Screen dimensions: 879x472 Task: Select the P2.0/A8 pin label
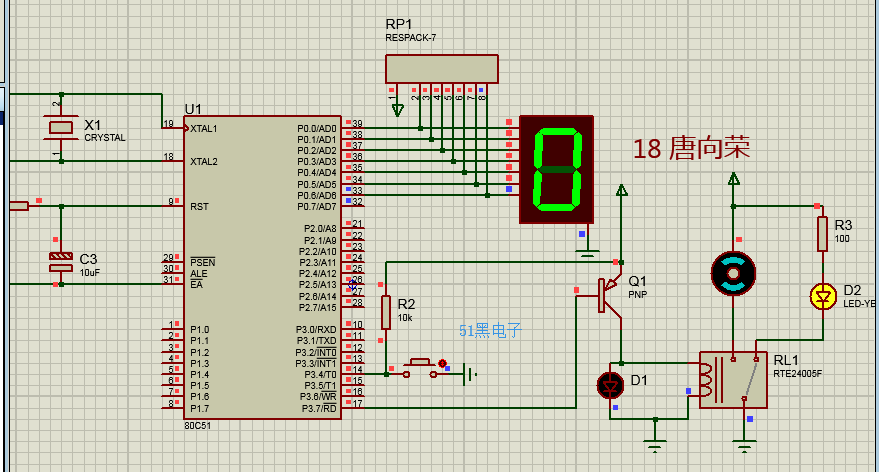coord(320,229)
